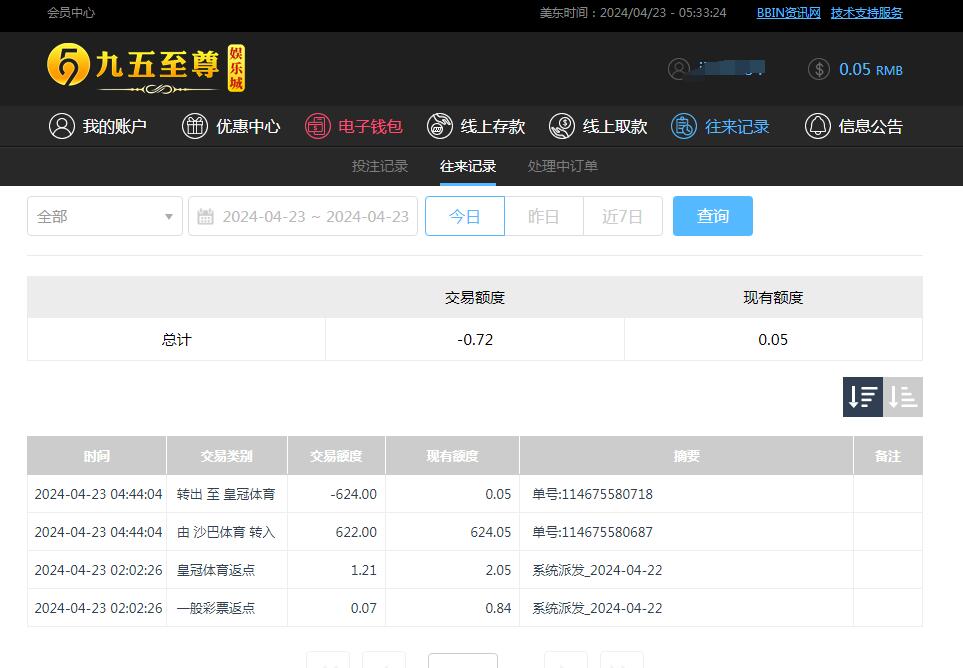Click the dollar balance icon
The width and height of the screenshot is (963, 668).
click(819, 69)
